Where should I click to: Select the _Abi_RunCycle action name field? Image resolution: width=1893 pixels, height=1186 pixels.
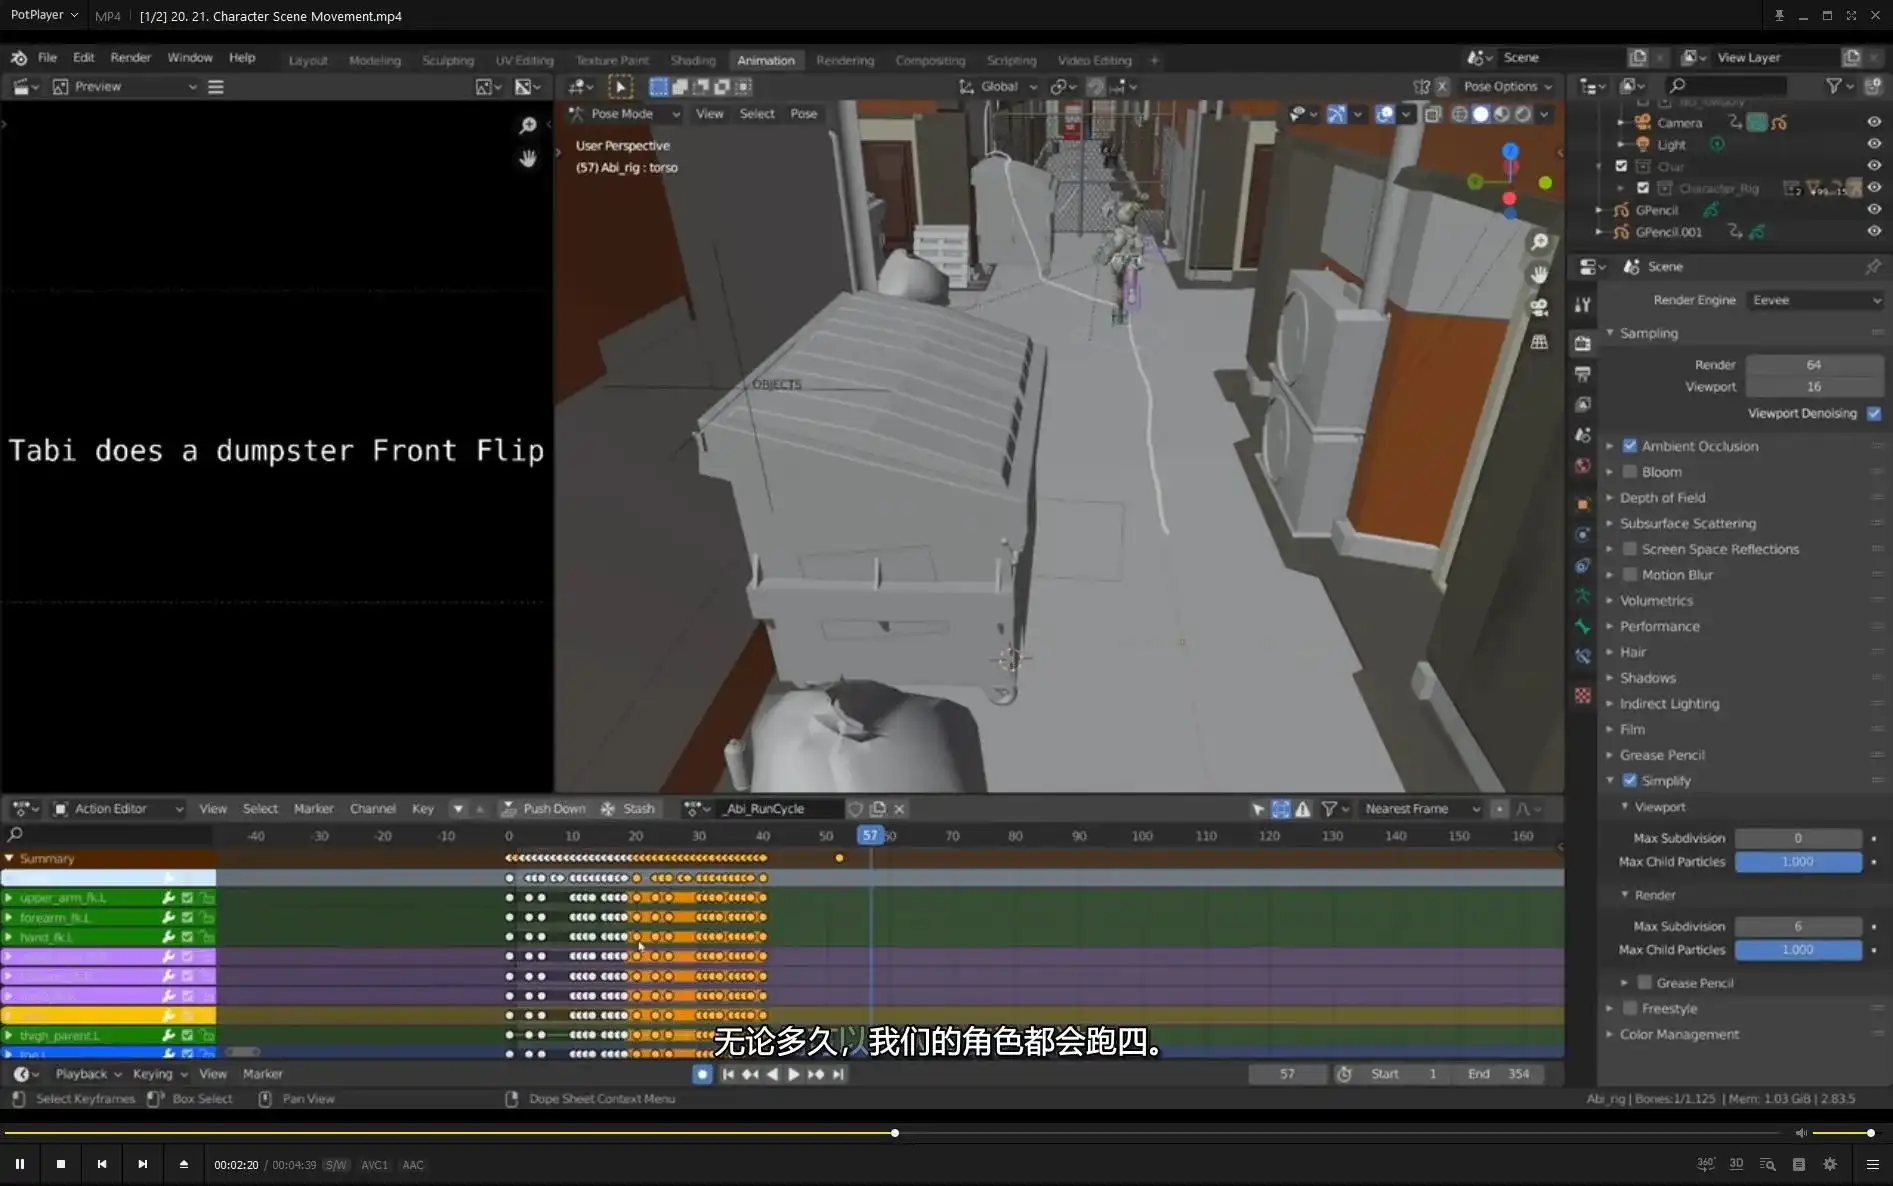[780, 808]
